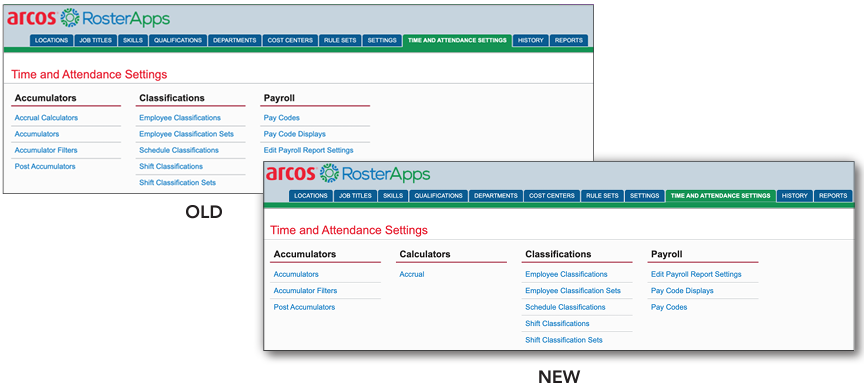Open Employee Classifications link in NEW window
This screenshot has width=864, height=388.
[x=566, y=274]
